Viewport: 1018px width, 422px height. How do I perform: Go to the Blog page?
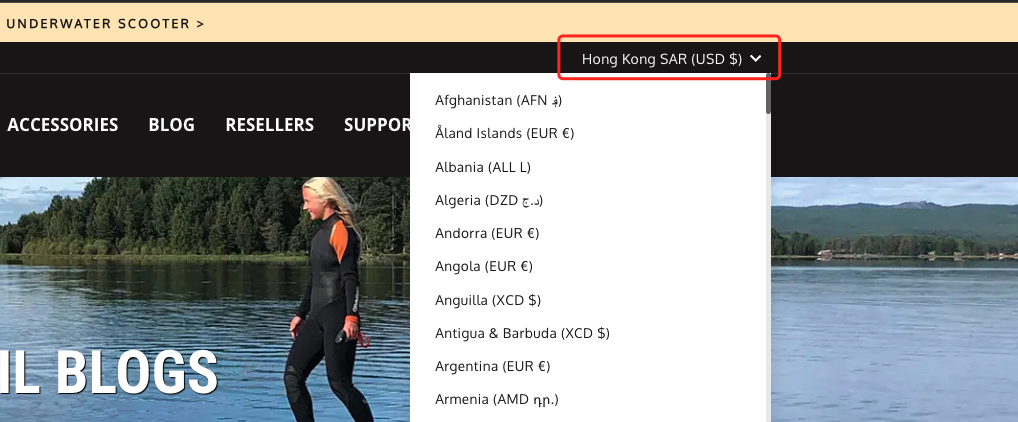point(171,125)
